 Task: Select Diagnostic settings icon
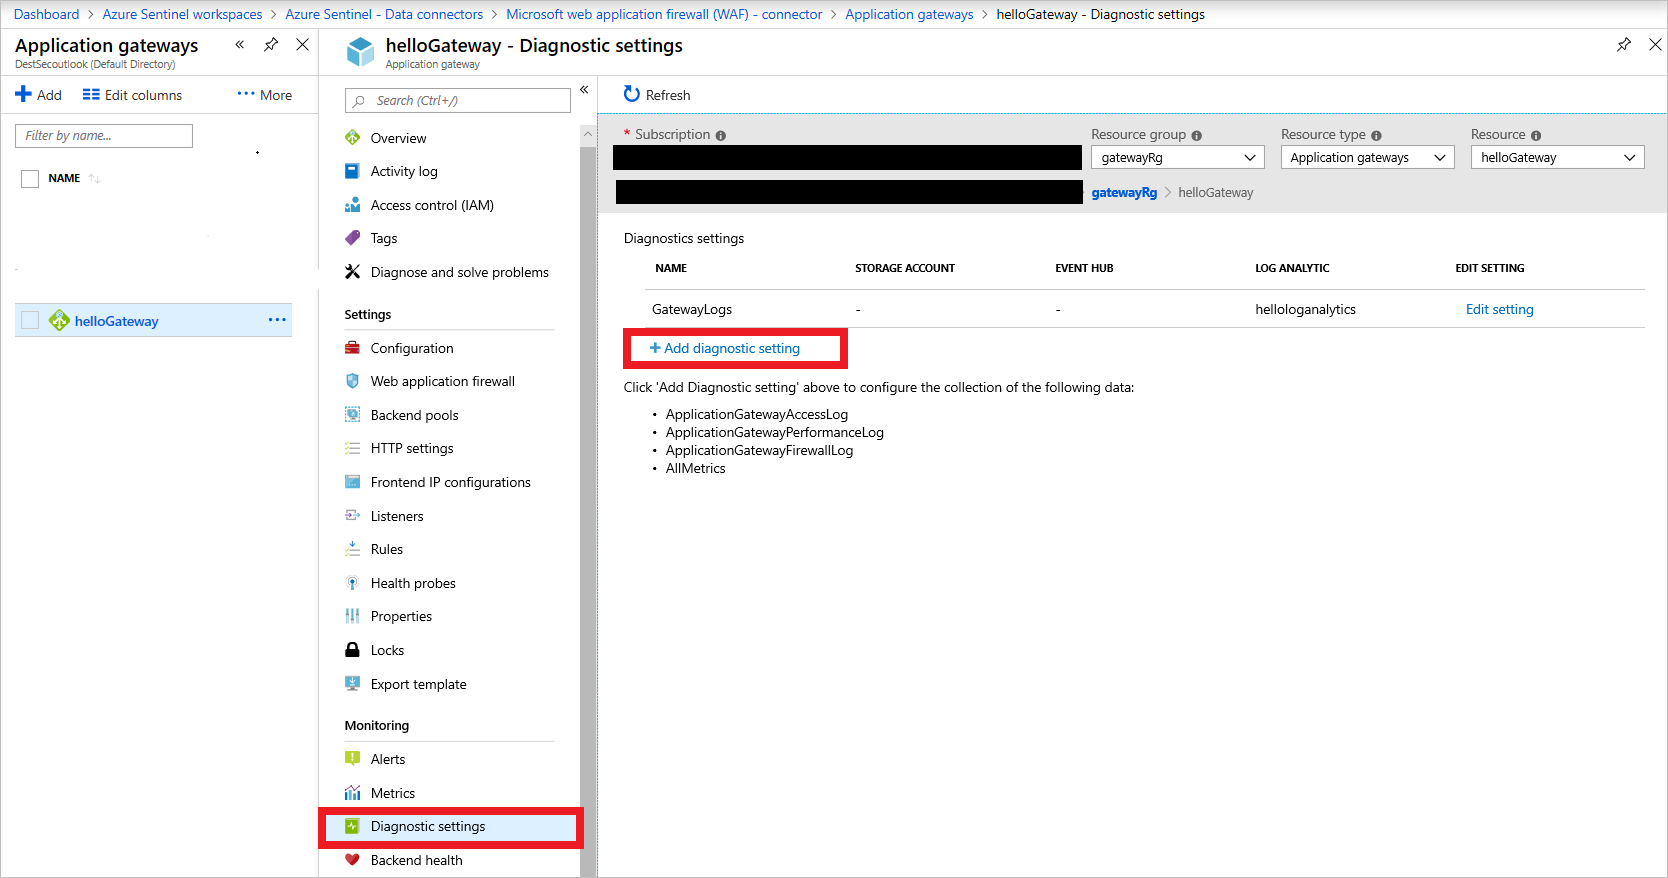pos(352,826)
